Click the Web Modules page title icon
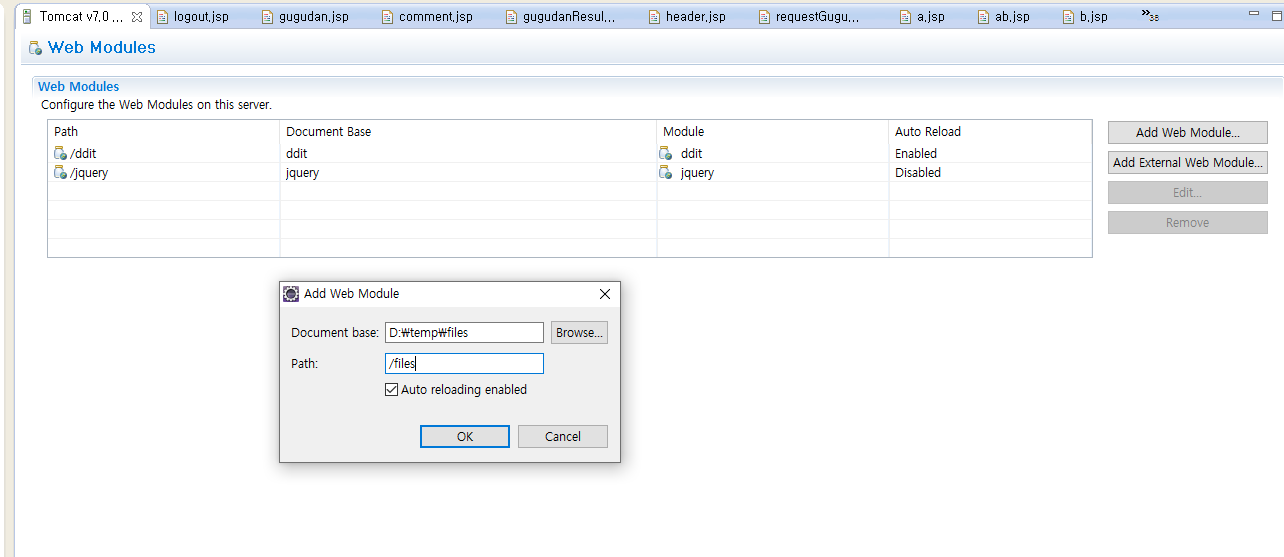The image size is (1284, 557). pos(35,48)
